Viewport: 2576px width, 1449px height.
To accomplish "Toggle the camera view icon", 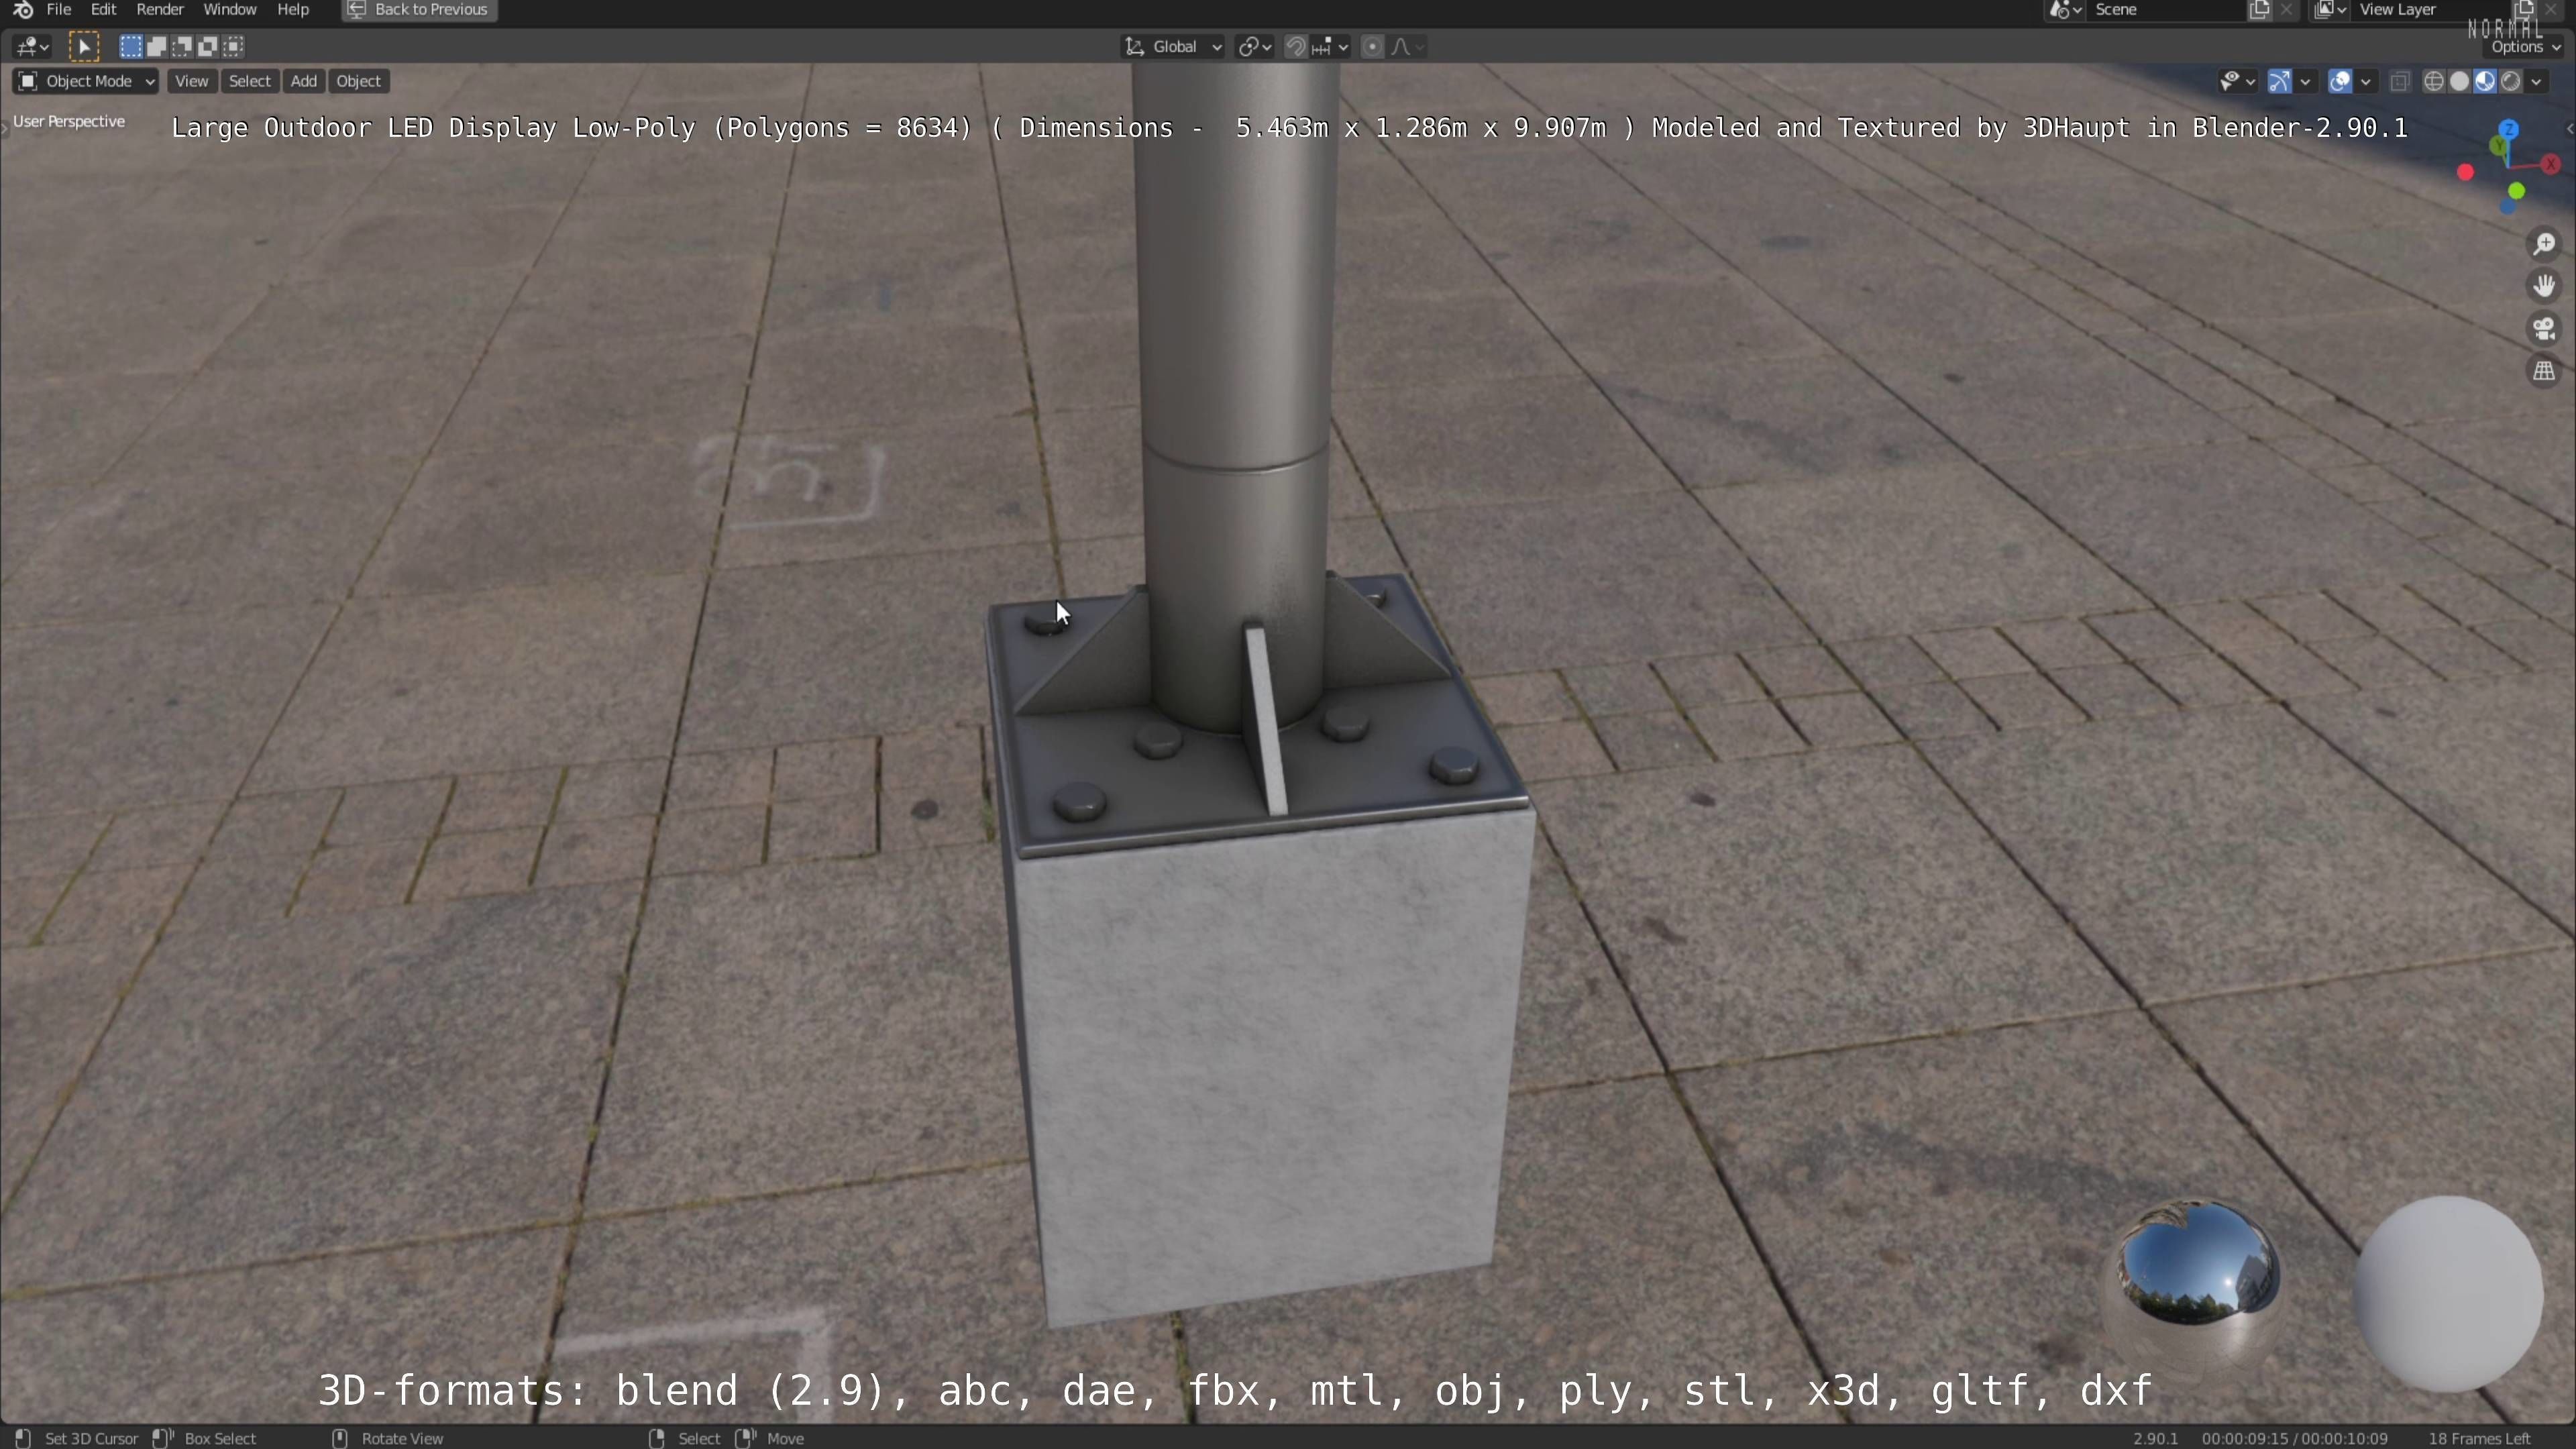I will point(2544,329).
